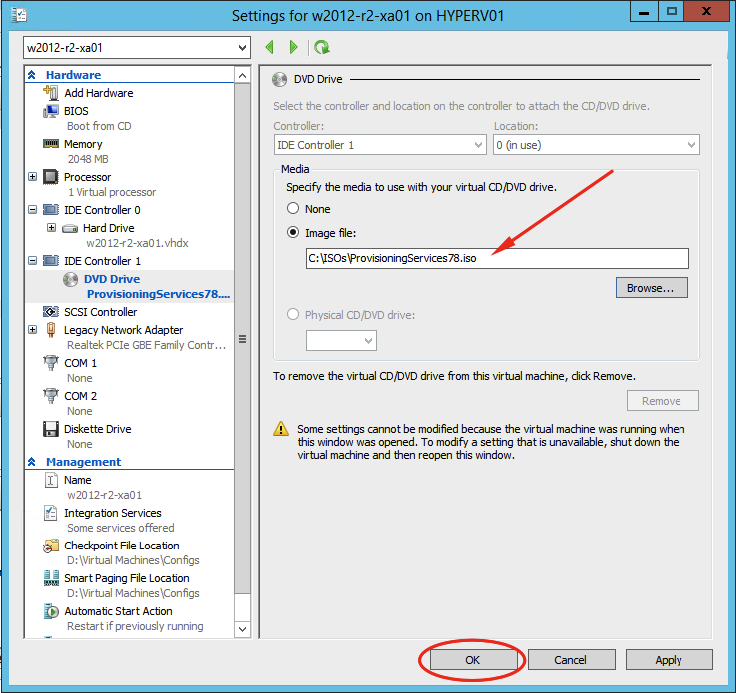Screen dimensions: 736x693
Task: Expand the Legacy Network Adapter node
Action: point(32,330)
